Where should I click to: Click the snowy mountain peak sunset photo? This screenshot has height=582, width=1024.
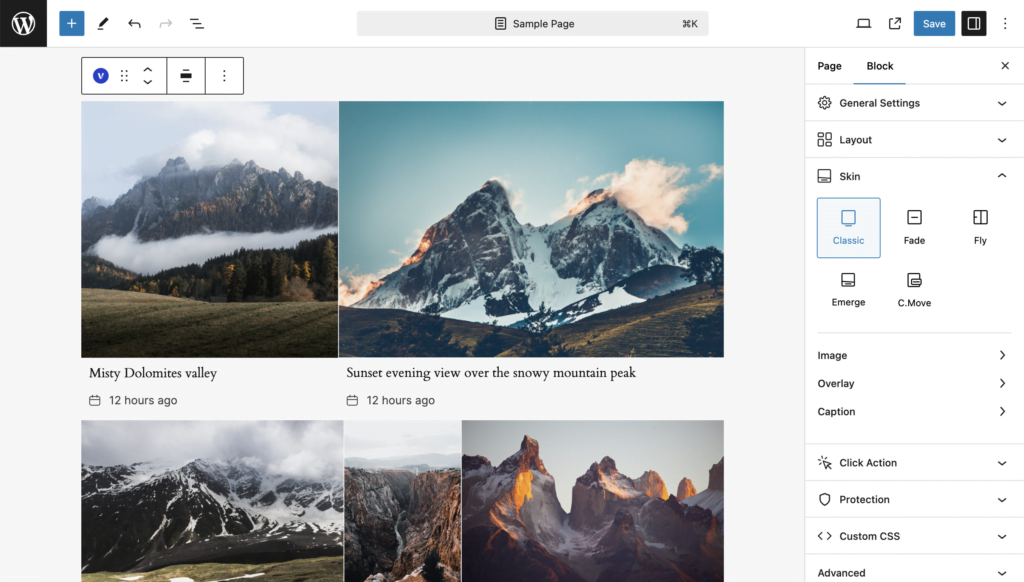coord(531,229)
